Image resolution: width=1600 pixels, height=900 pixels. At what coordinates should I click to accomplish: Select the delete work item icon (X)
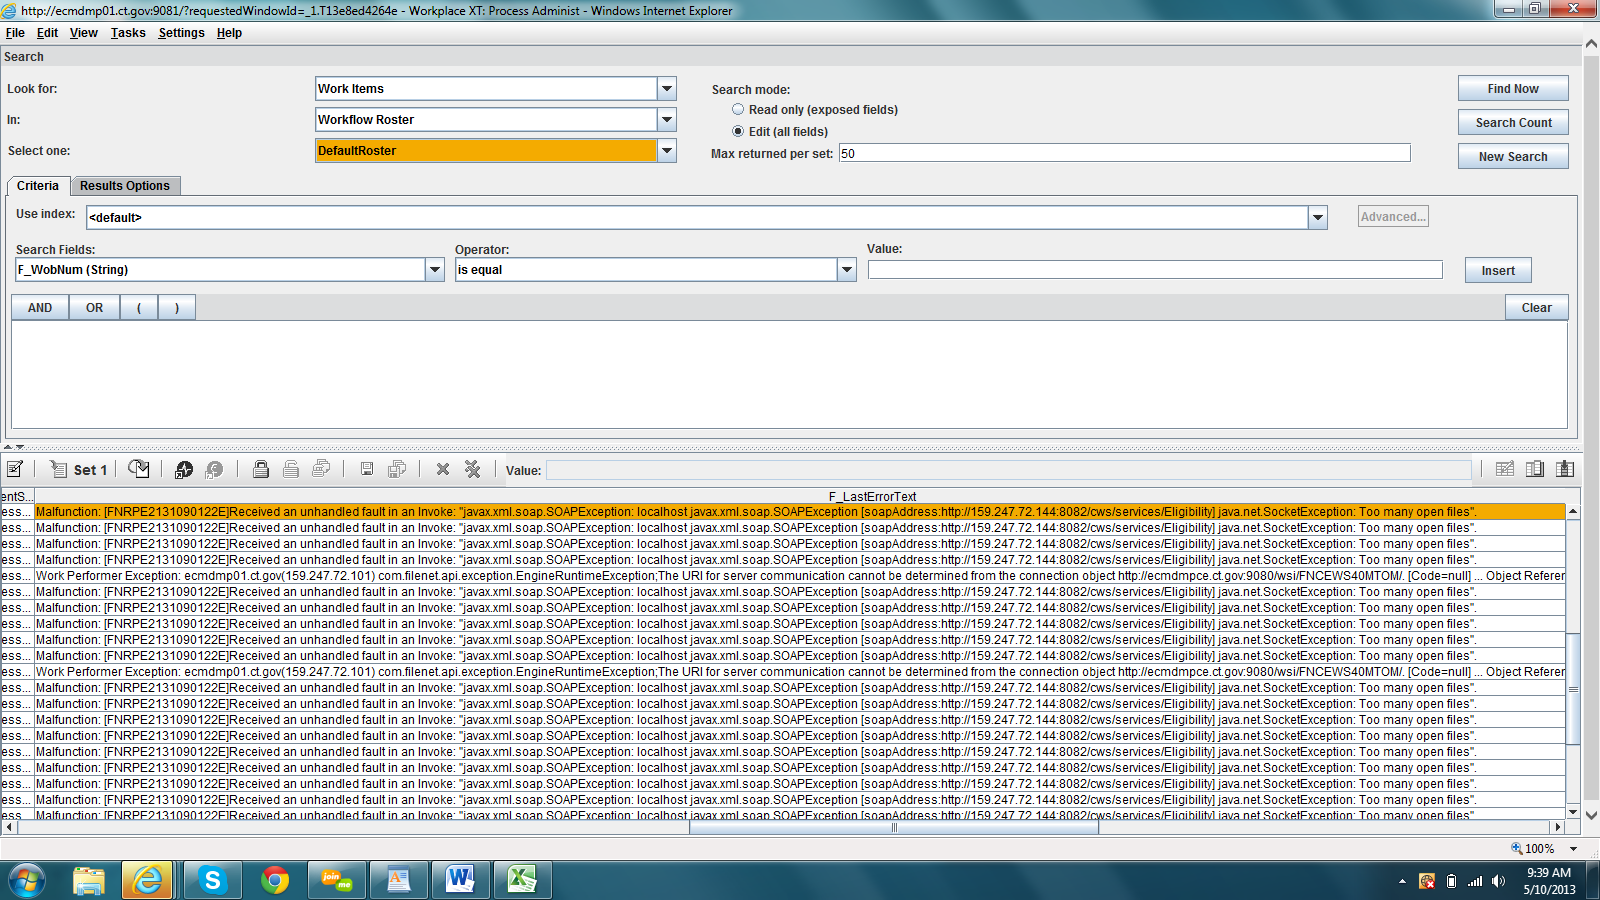click(x=442, y=469)
